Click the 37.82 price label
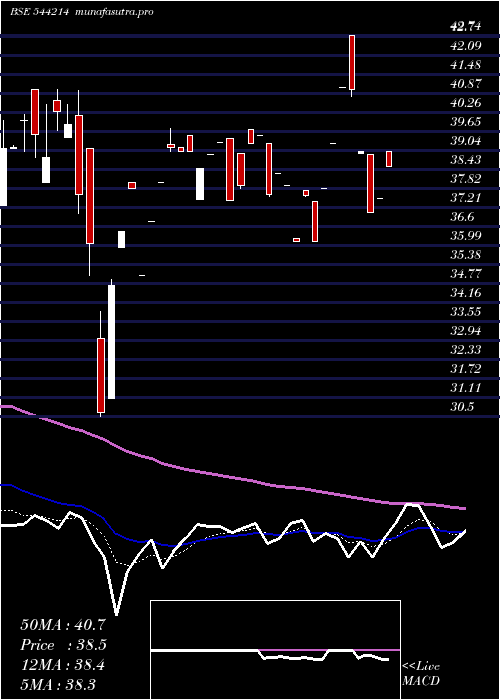The height and width of the screenshot is (700, 500). click(x=466, y=179)
